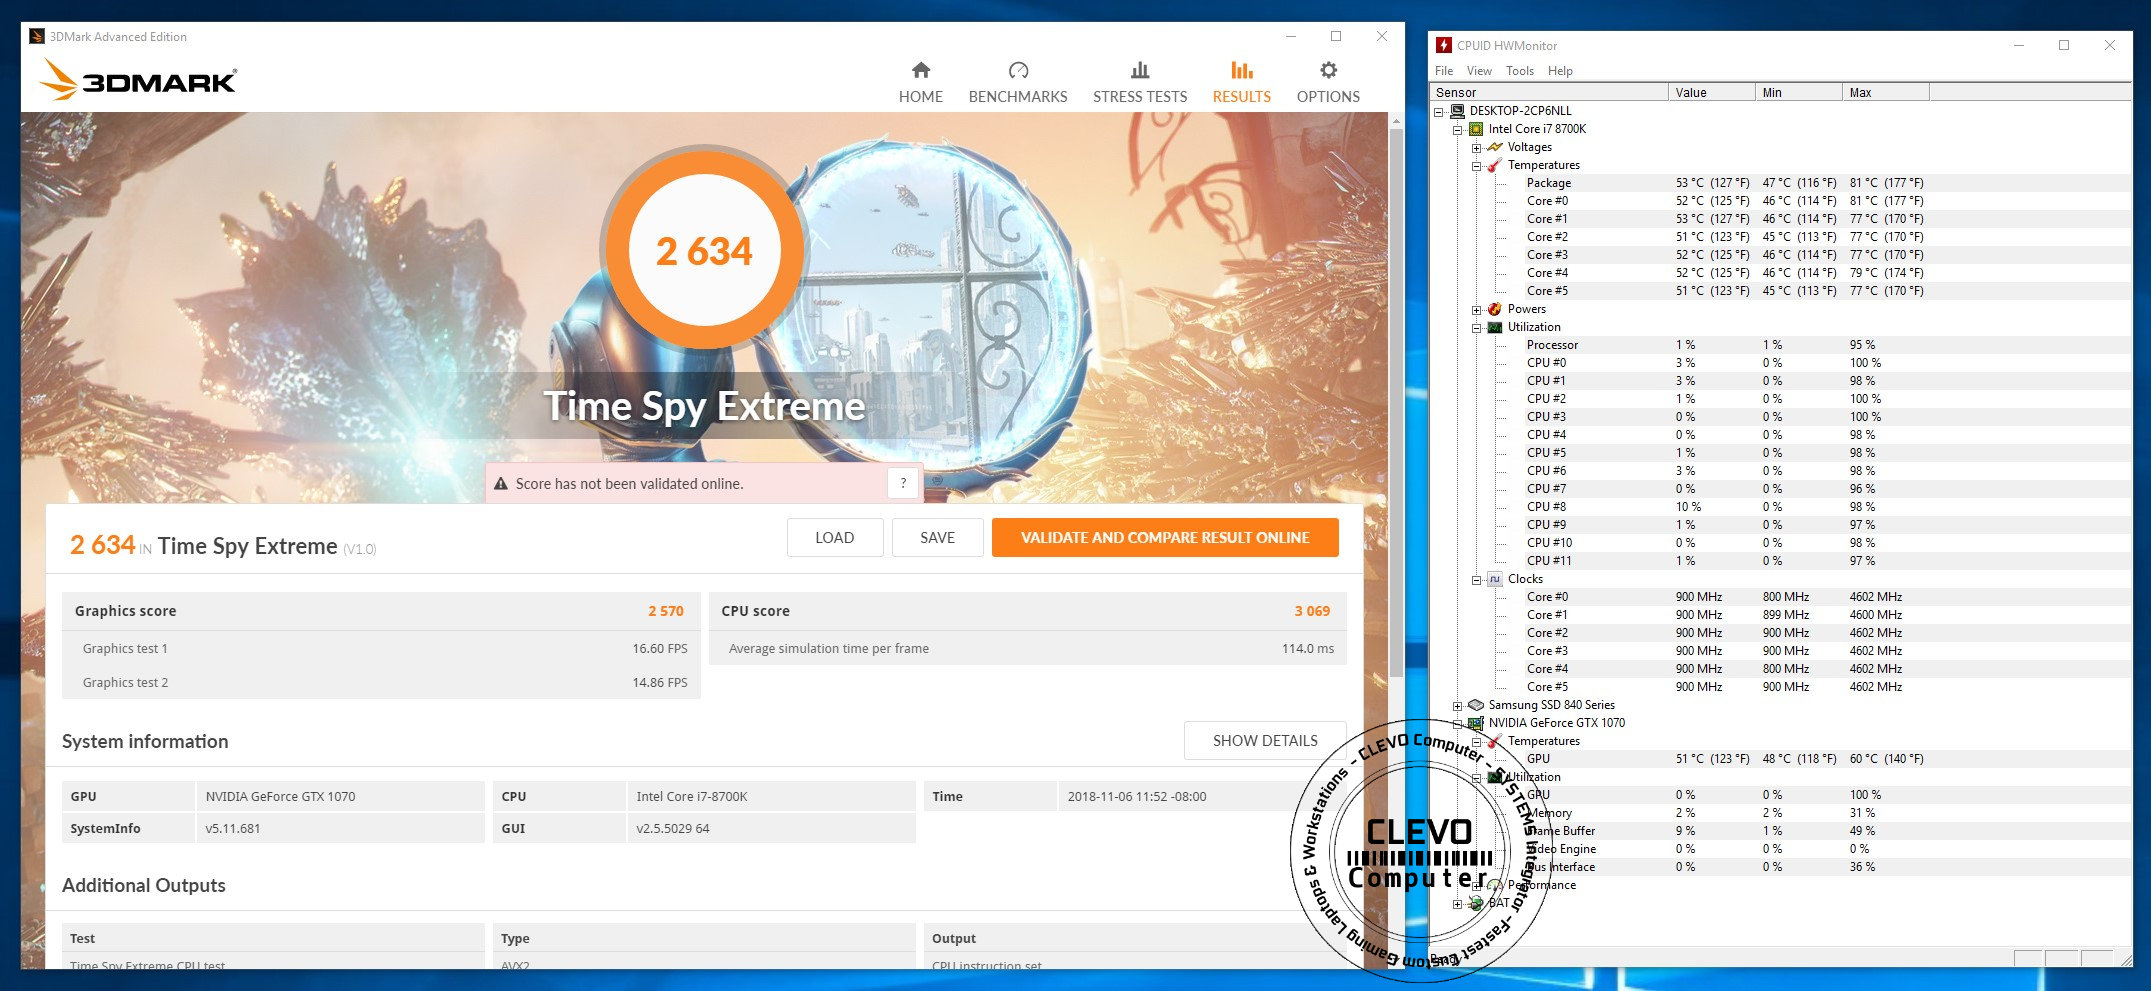Image resolution: width=2151 pixels, height=991 pixels.
Task: Open HWMonitor File menu
Action: pyautogui.click(x=1444, y=71)
